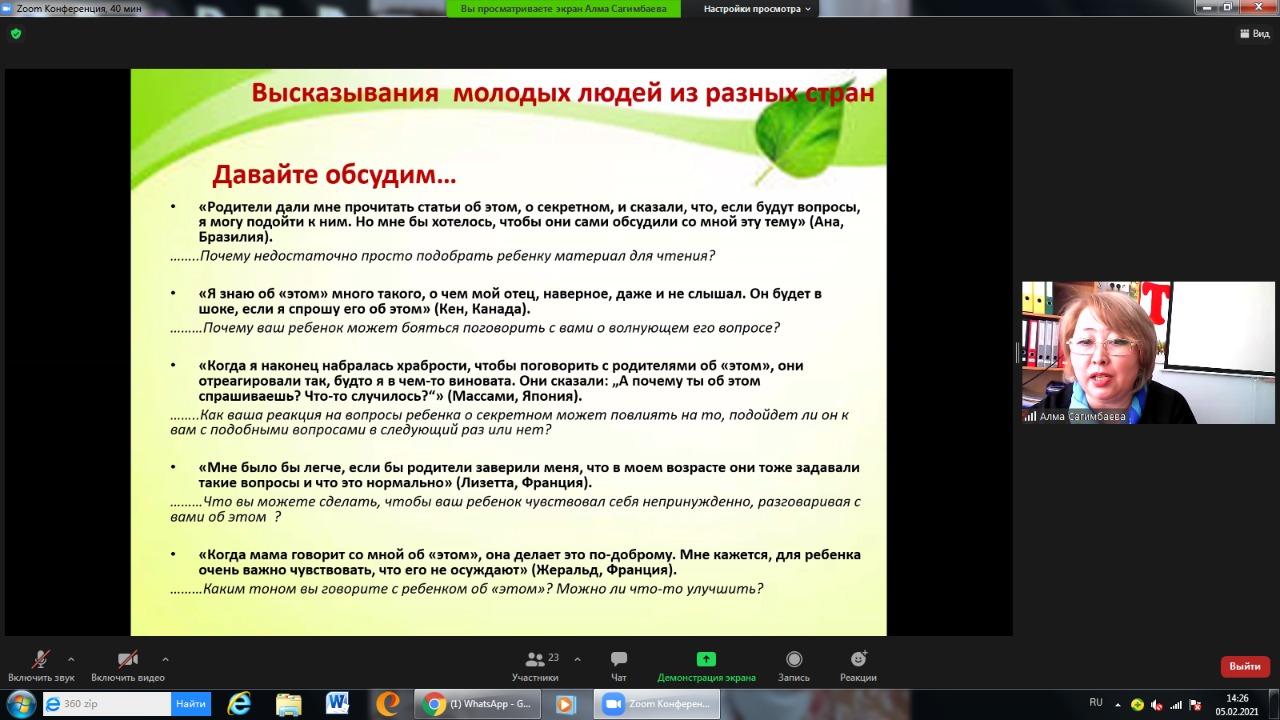
Task: Switch to WhatsApp Chrome taskbar window
Action: (x=479, y=704)
